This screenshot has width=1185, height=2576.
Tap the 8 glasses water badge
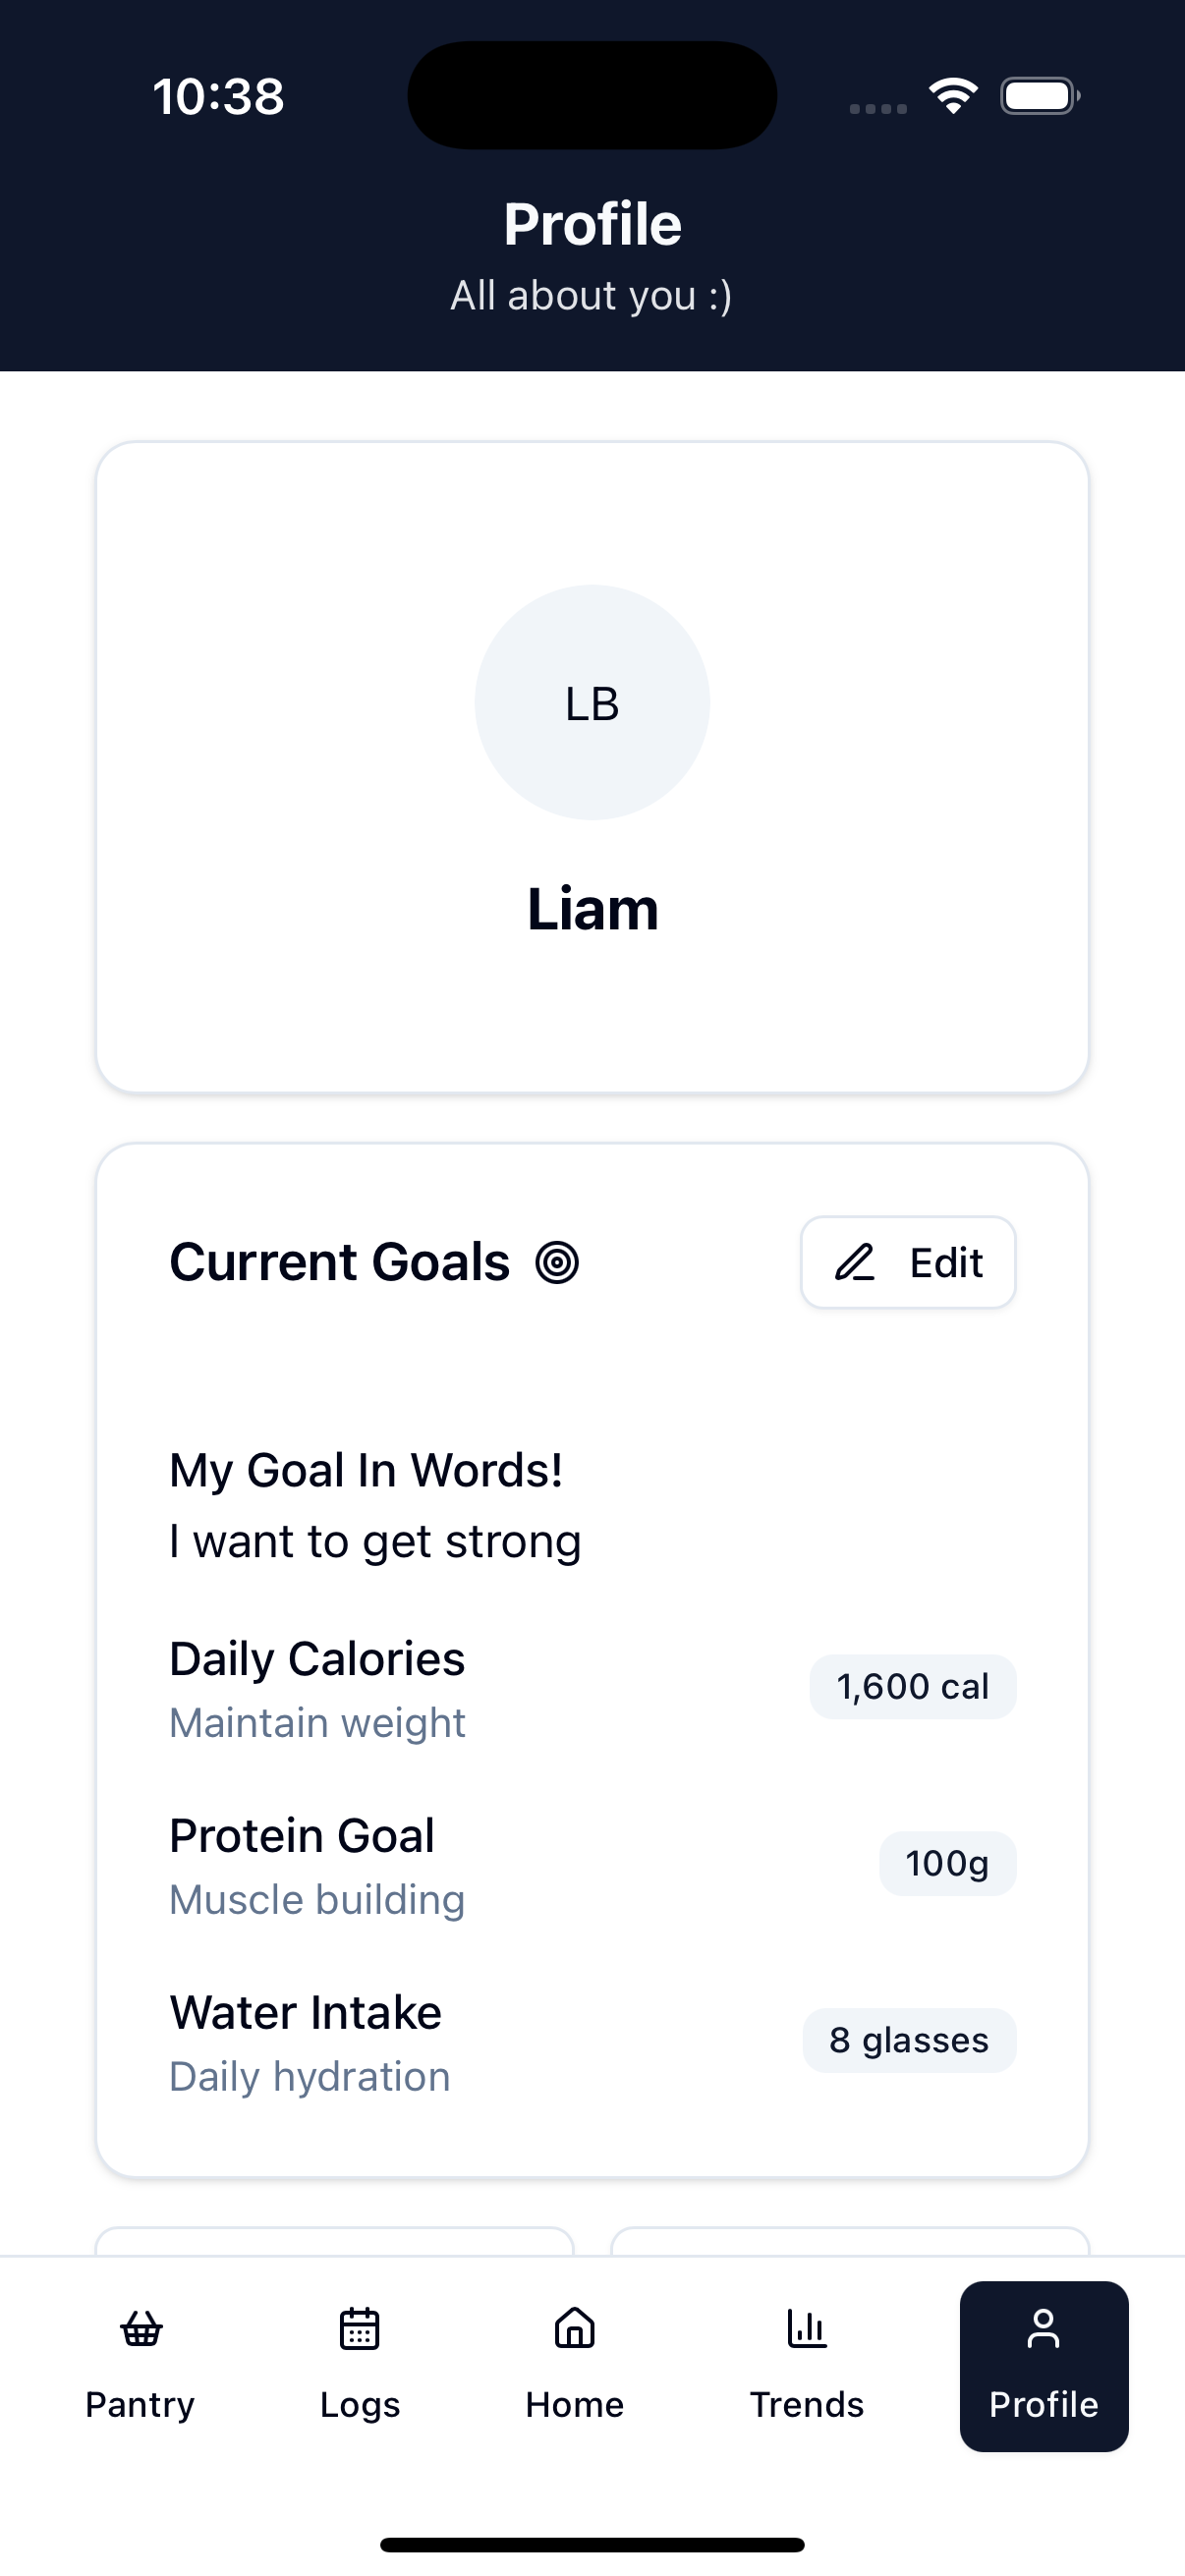[x=909, y=2040]
